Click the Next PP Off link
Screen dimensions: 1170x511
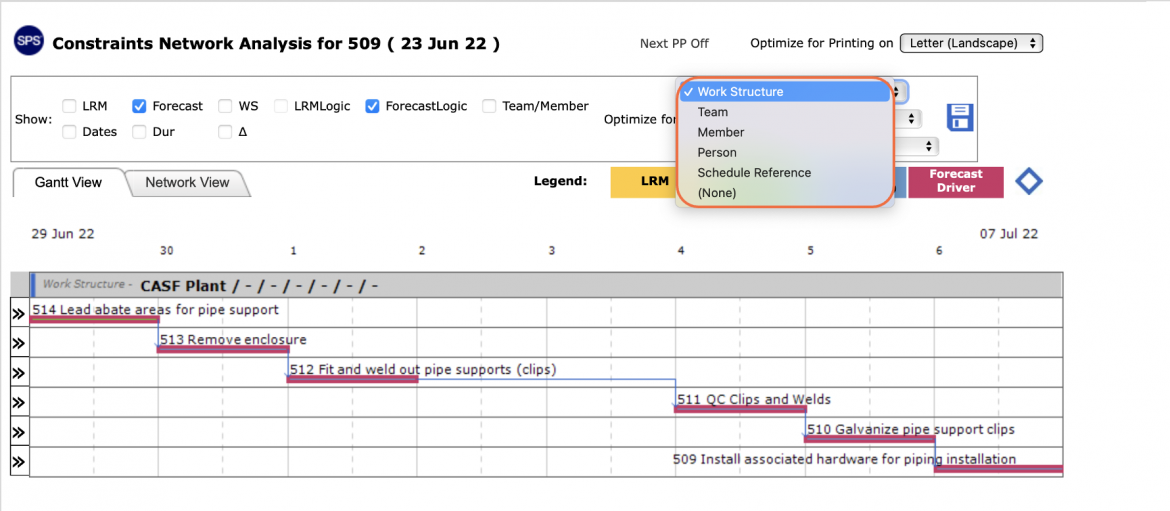tap(674, 43)
